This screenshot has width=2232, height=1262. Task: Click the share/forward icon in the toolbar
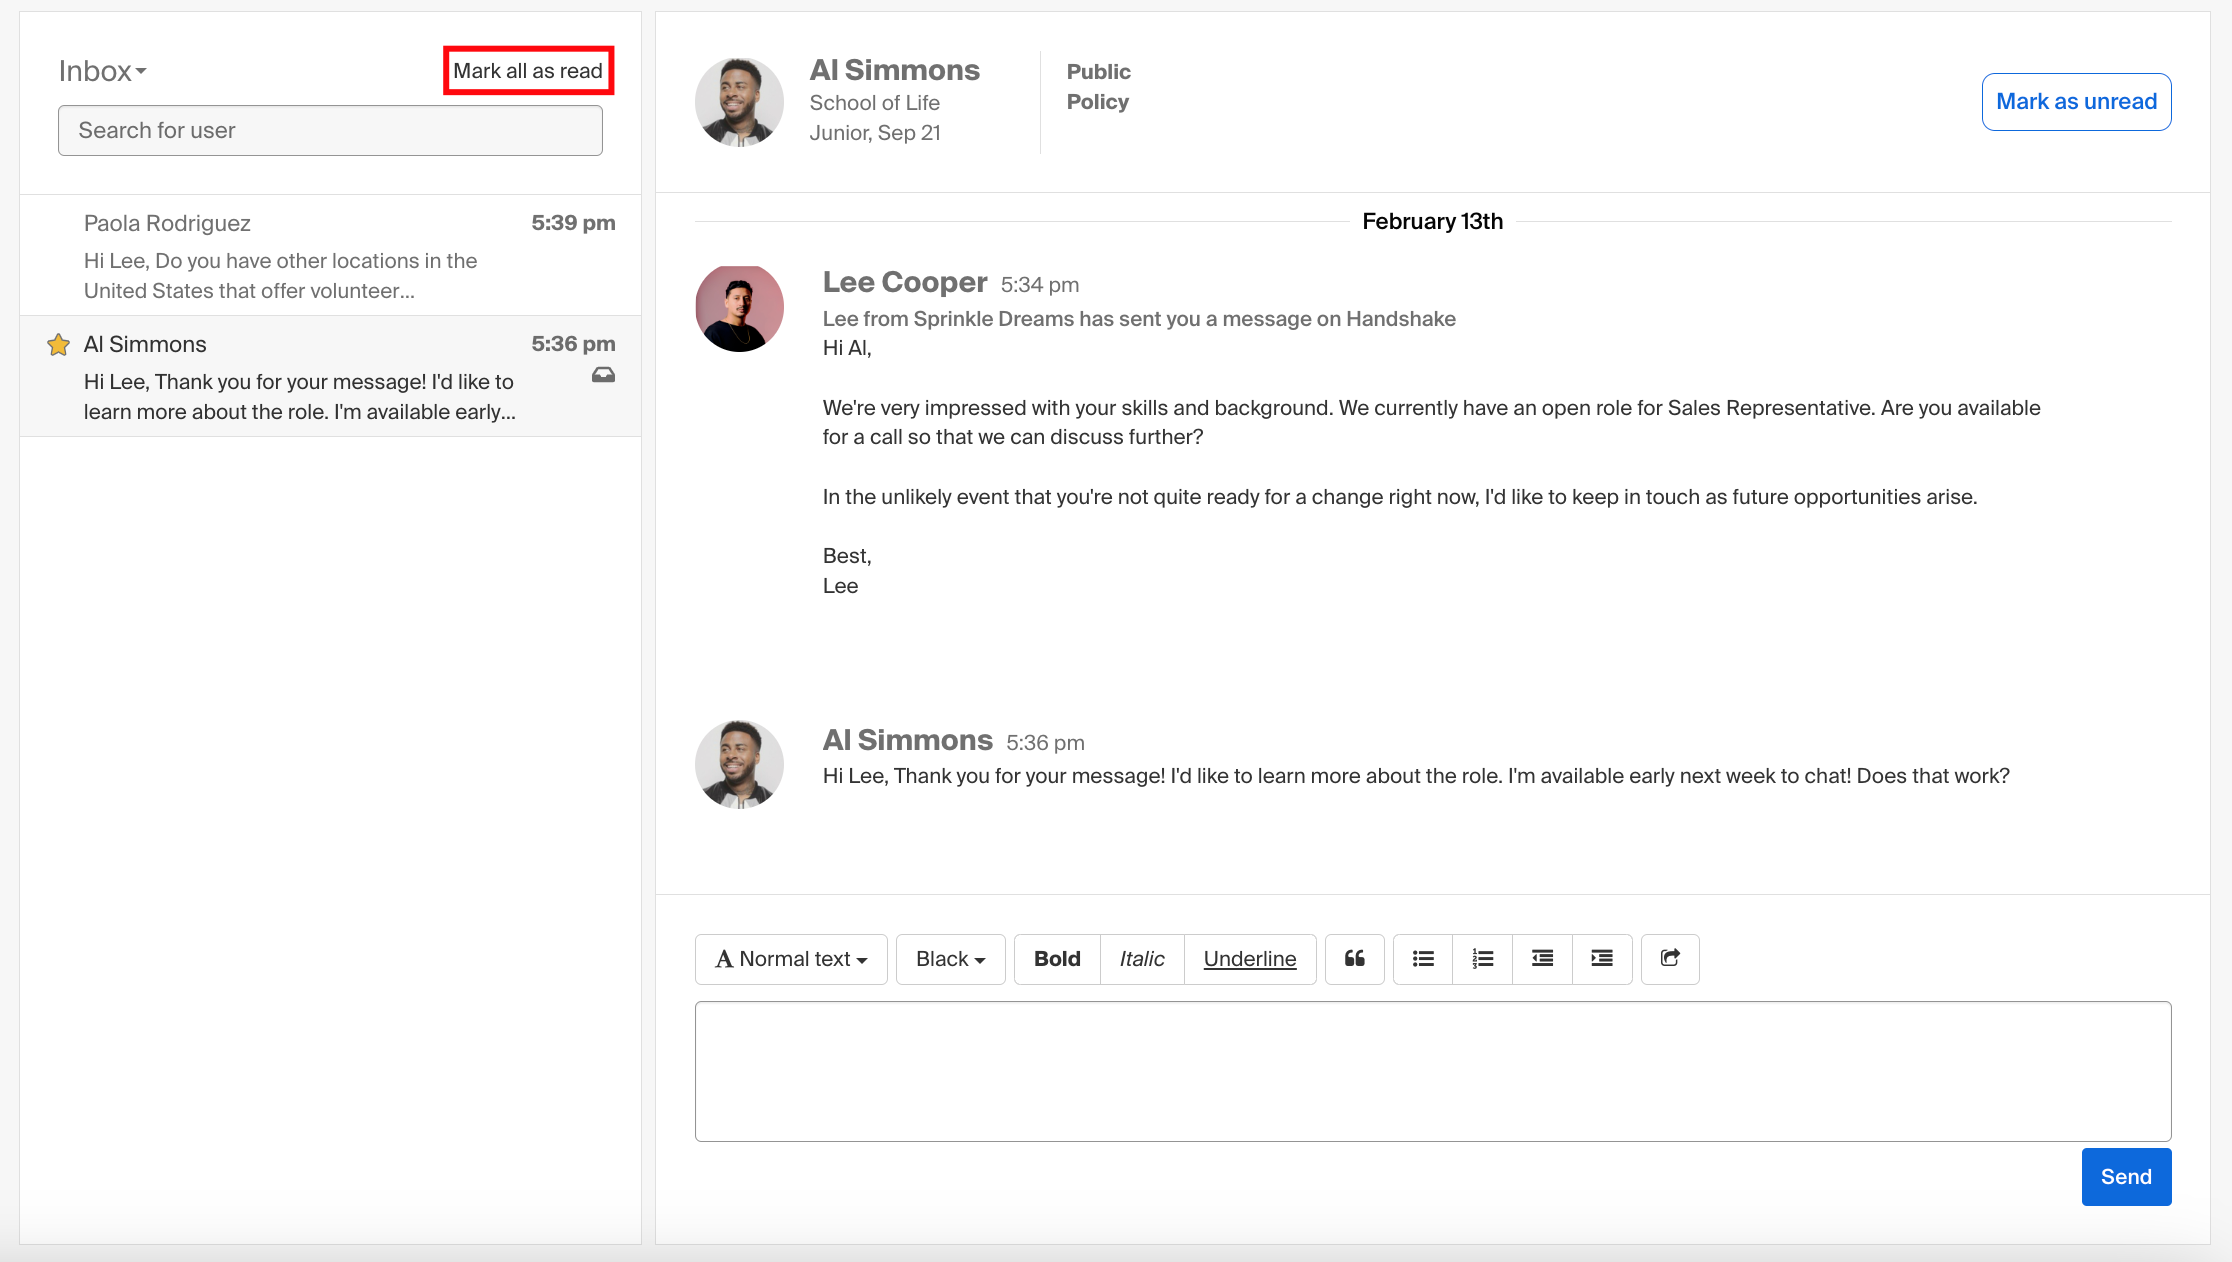click(x=1669, y=958)
